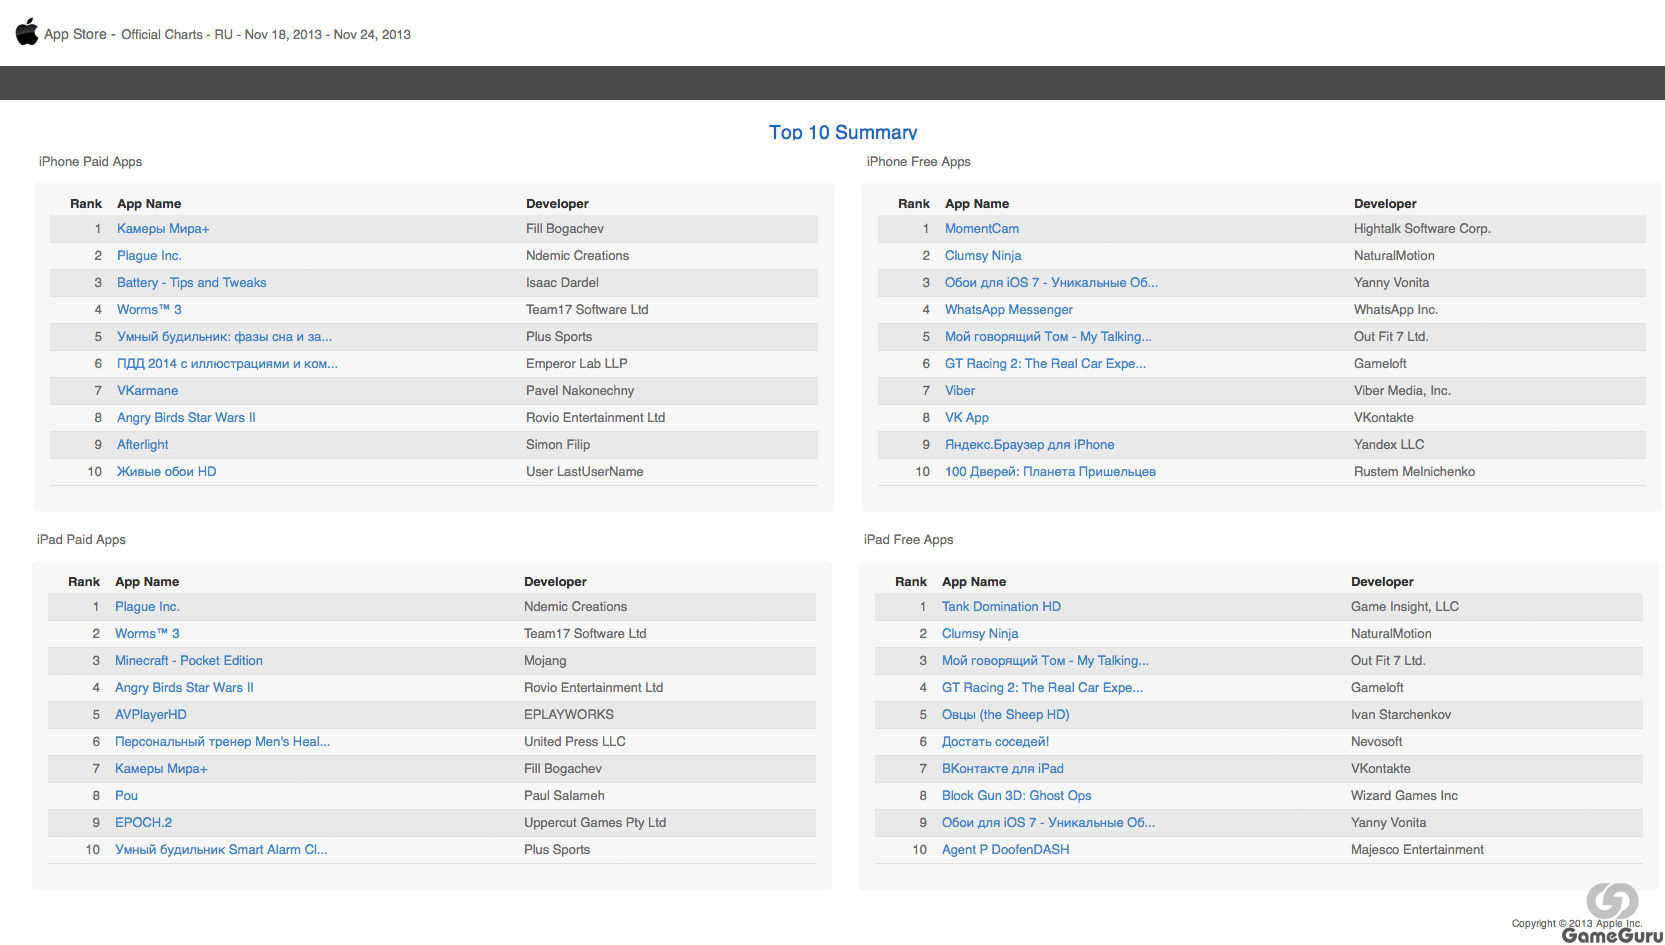This screenshot has height=945, width=1665.
Task: Open Умный будильник Smart Alarm Clock link
Action: 221,850
